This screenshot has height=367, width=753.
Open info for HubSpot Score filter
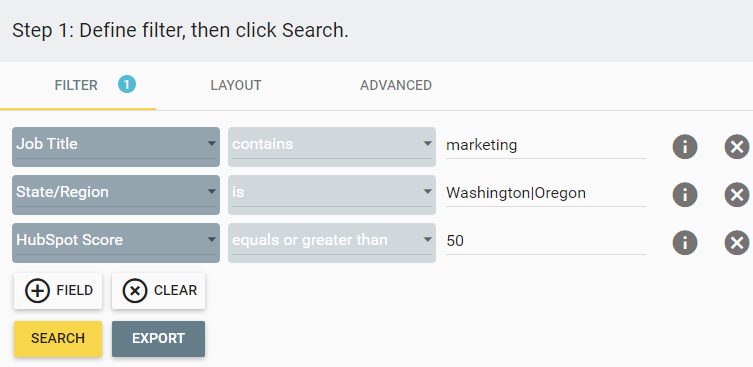pos(685,243)
